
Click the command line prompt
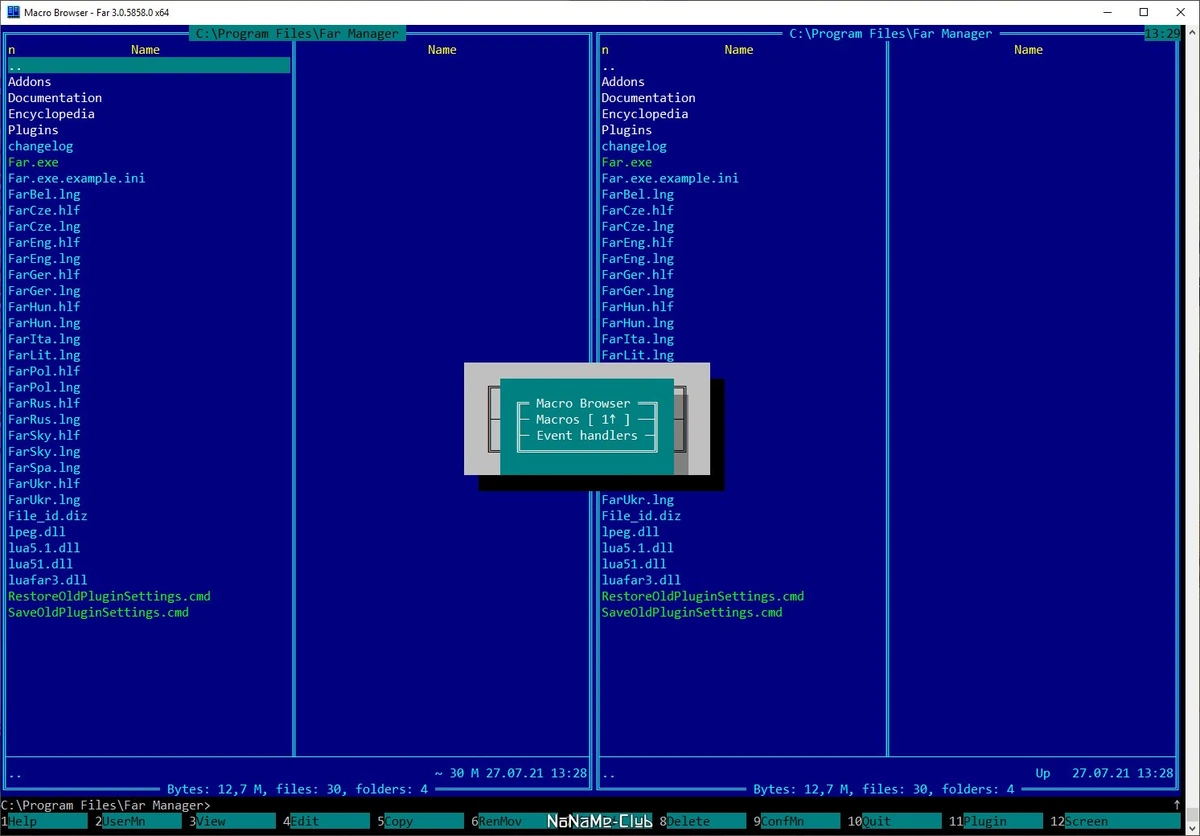[x=106, y=805]
